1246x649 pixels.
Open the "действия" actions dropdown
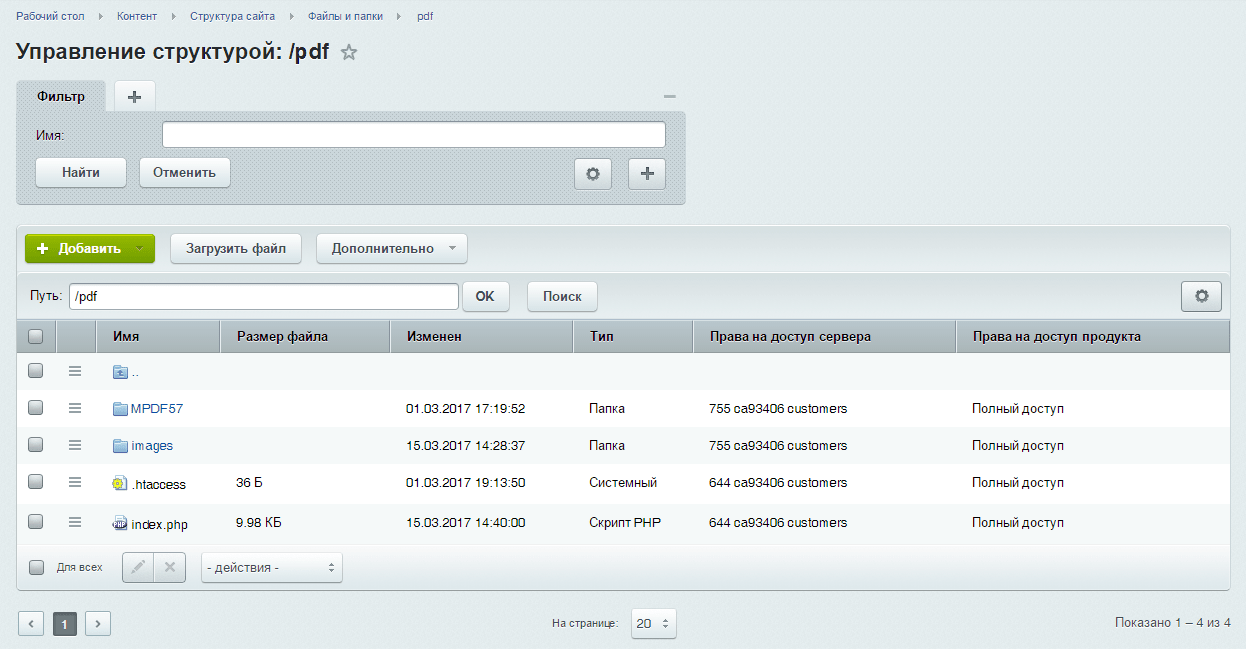[x=271, y=568]
